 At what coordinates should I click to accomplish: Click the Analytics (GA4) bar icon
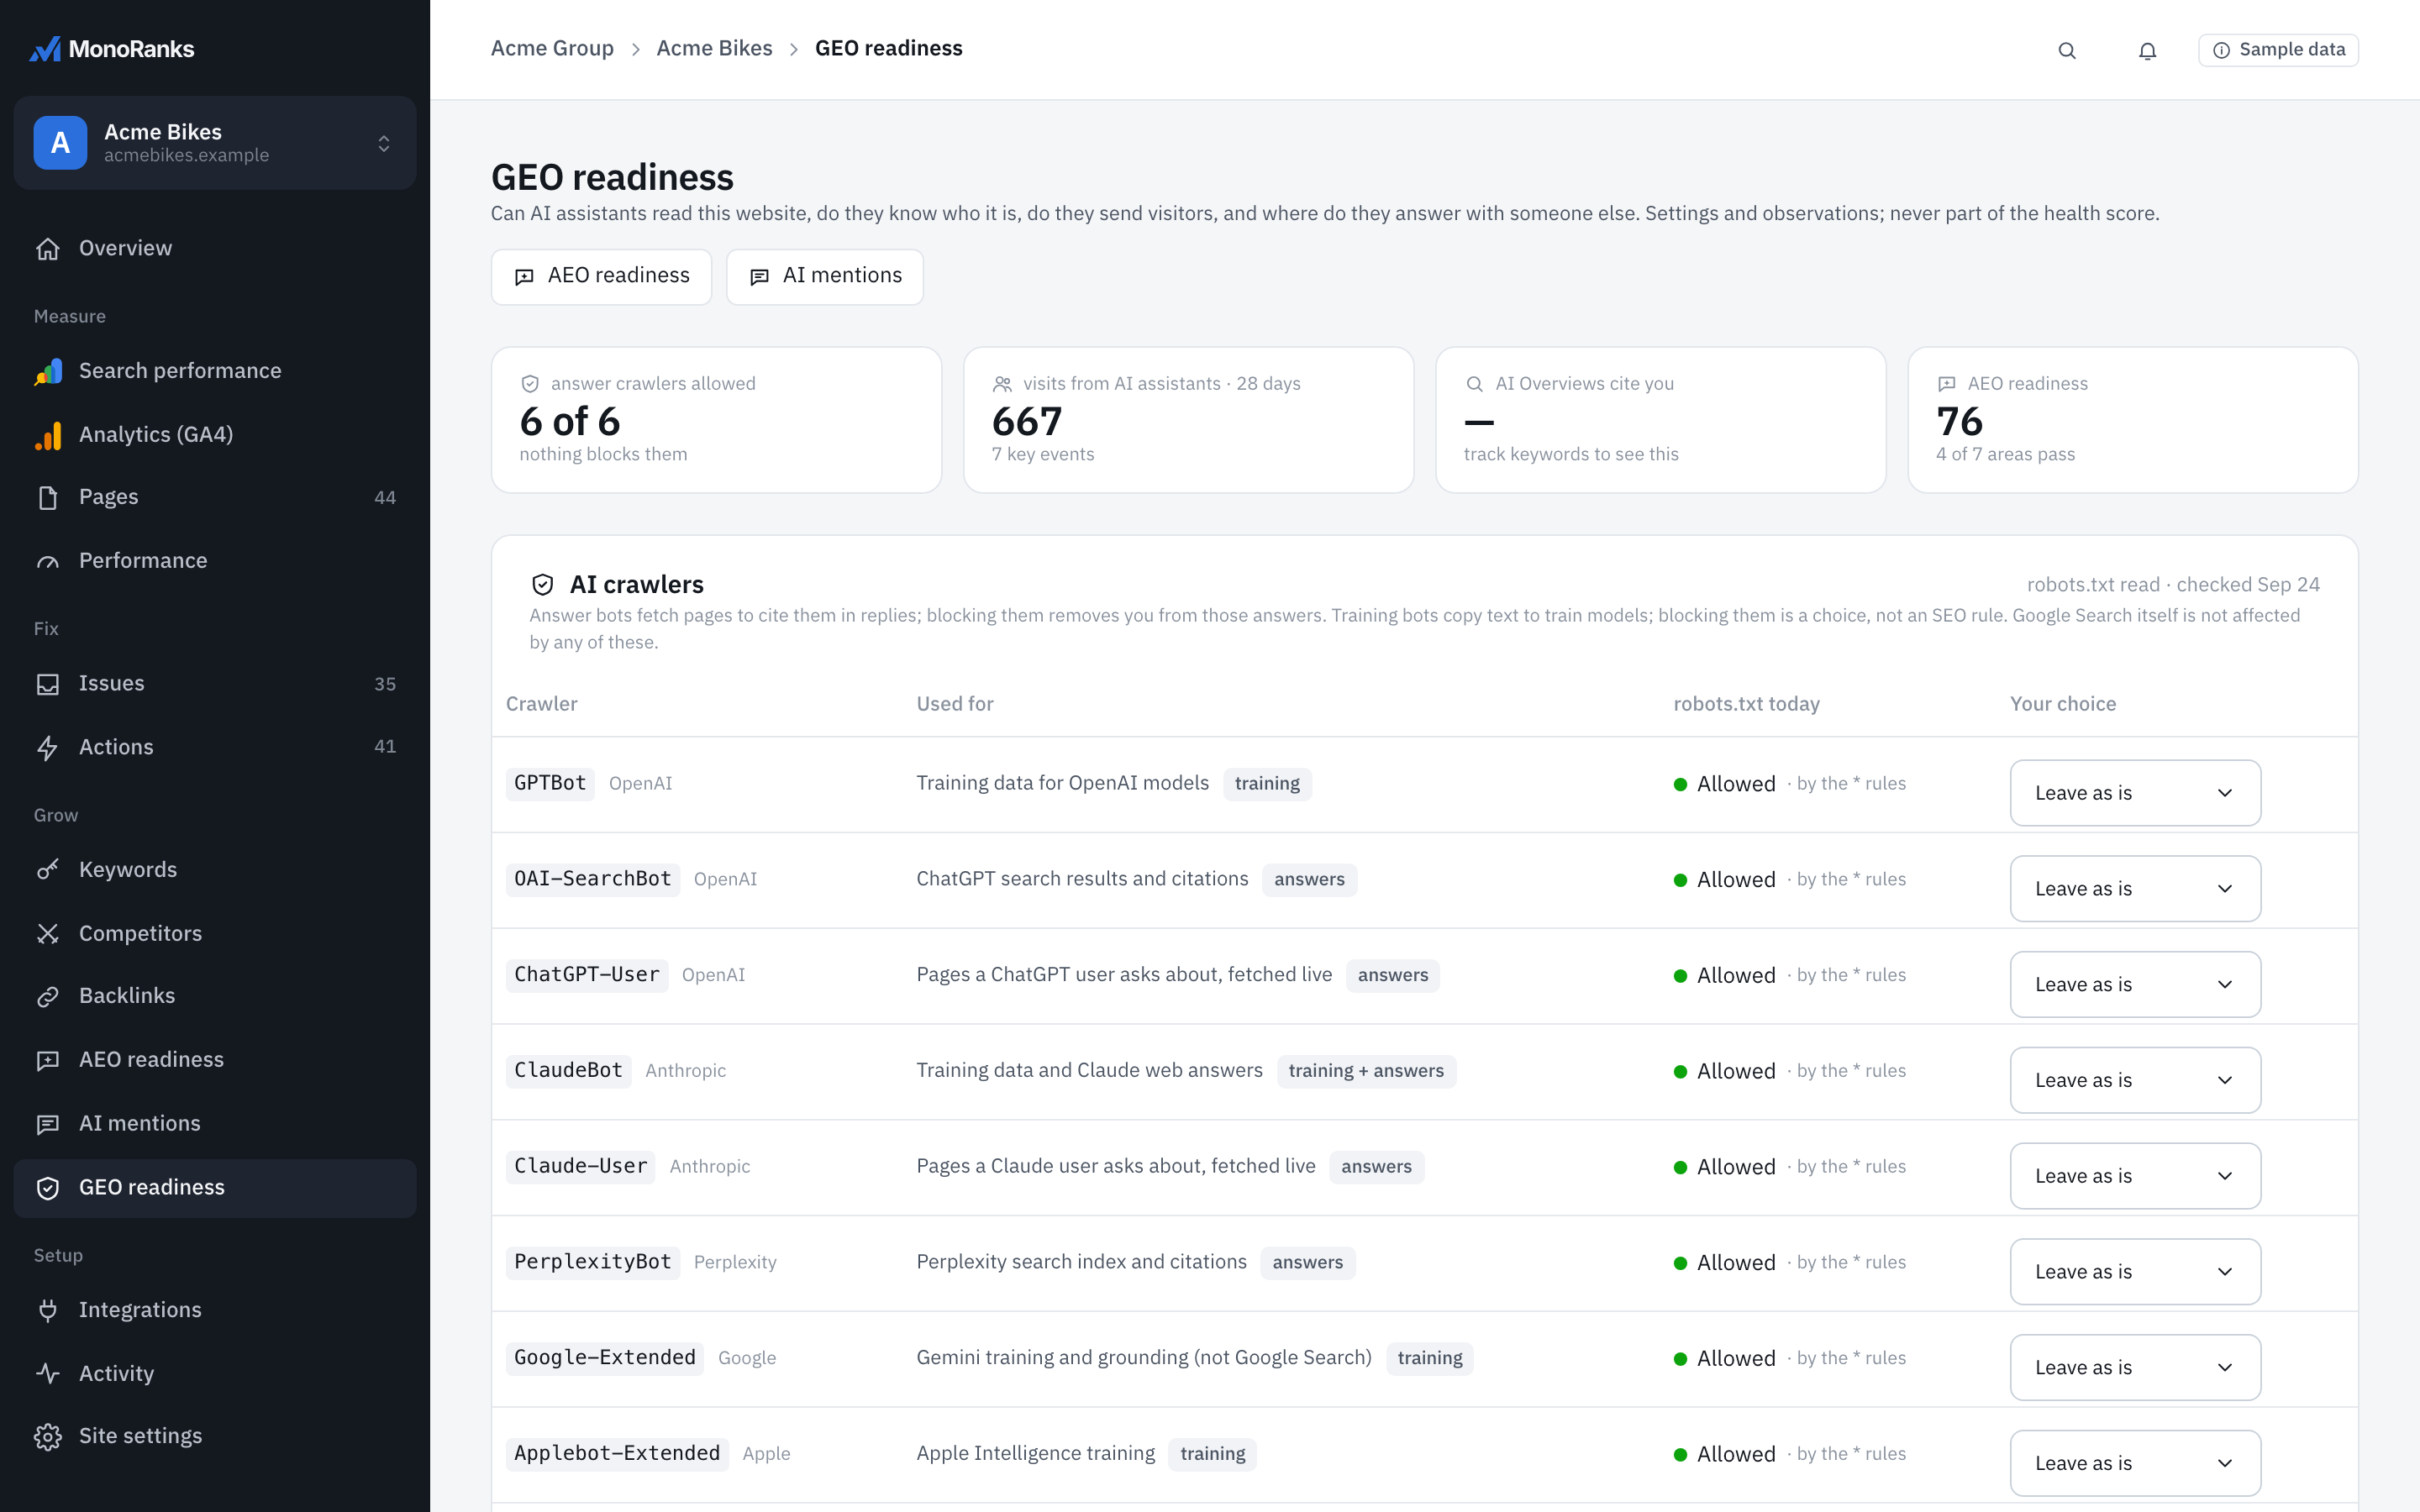pyautogui.click(x=48, y=435)
